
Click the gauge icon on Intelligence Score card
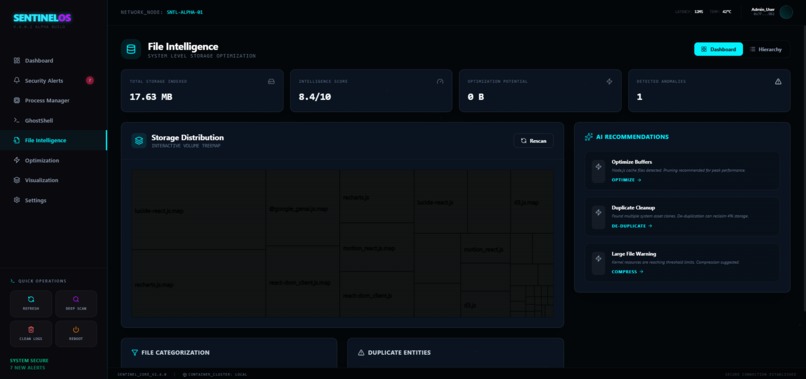(440, 81)
